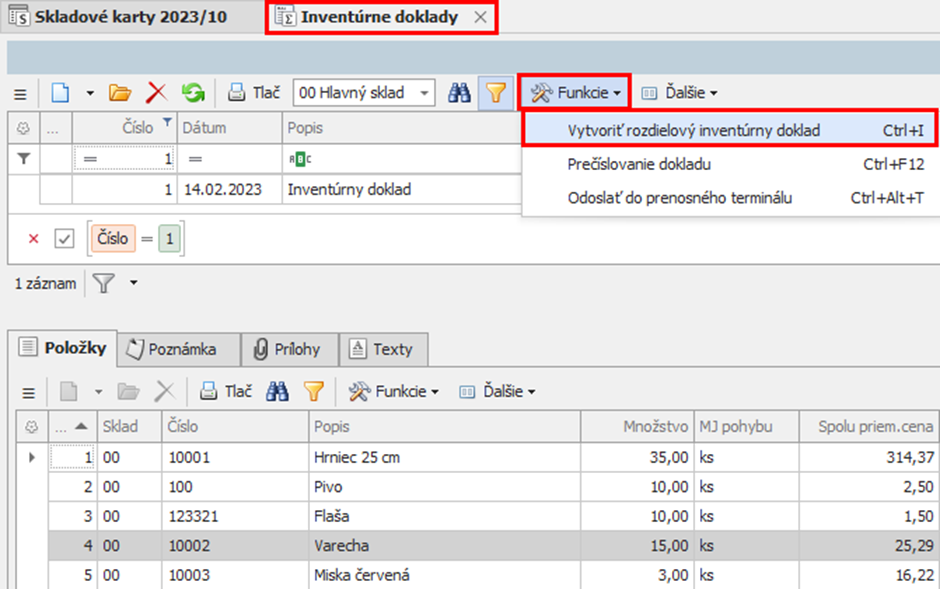Close the Inventúrne doklady tab
Viewport: 940px width, 589px height.
tap(480, 17)
